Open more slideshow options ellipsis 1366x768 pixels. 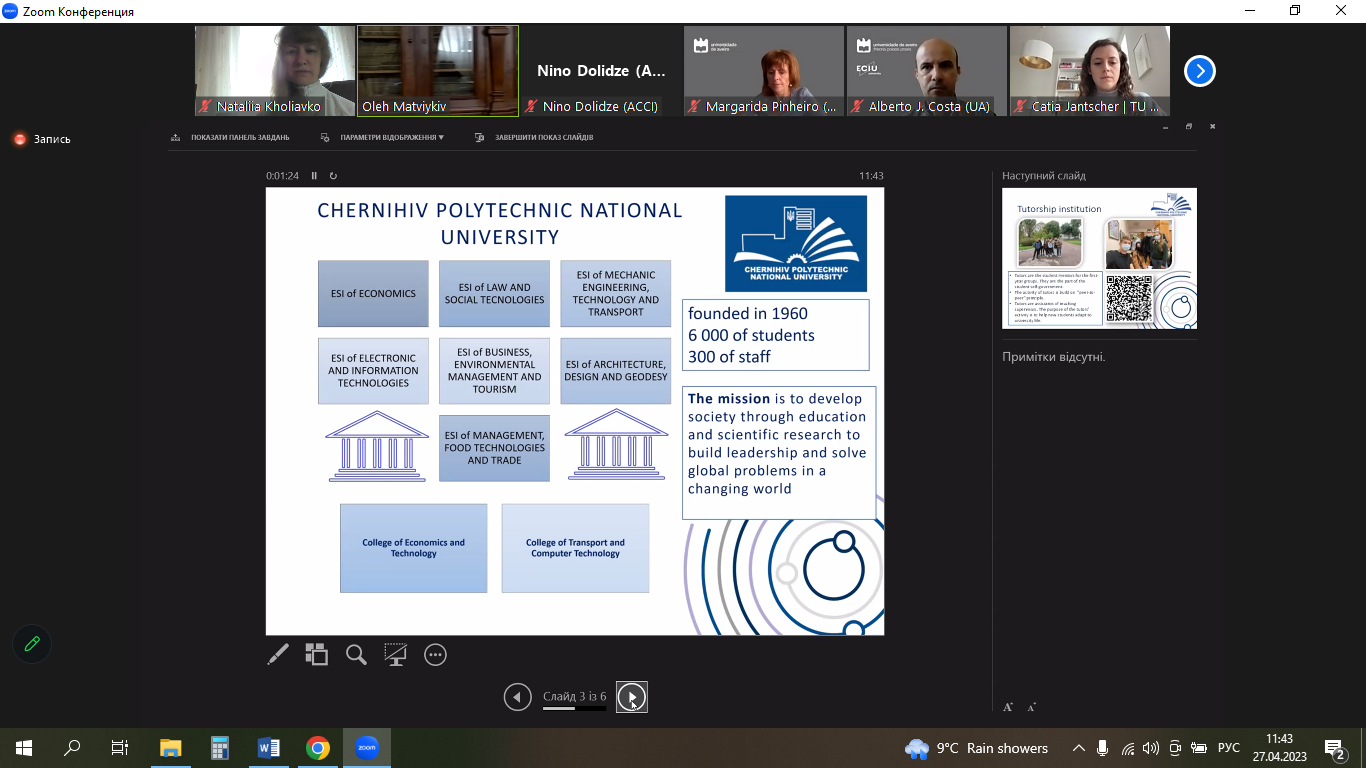pyautogui.click(x=435, y=655)
